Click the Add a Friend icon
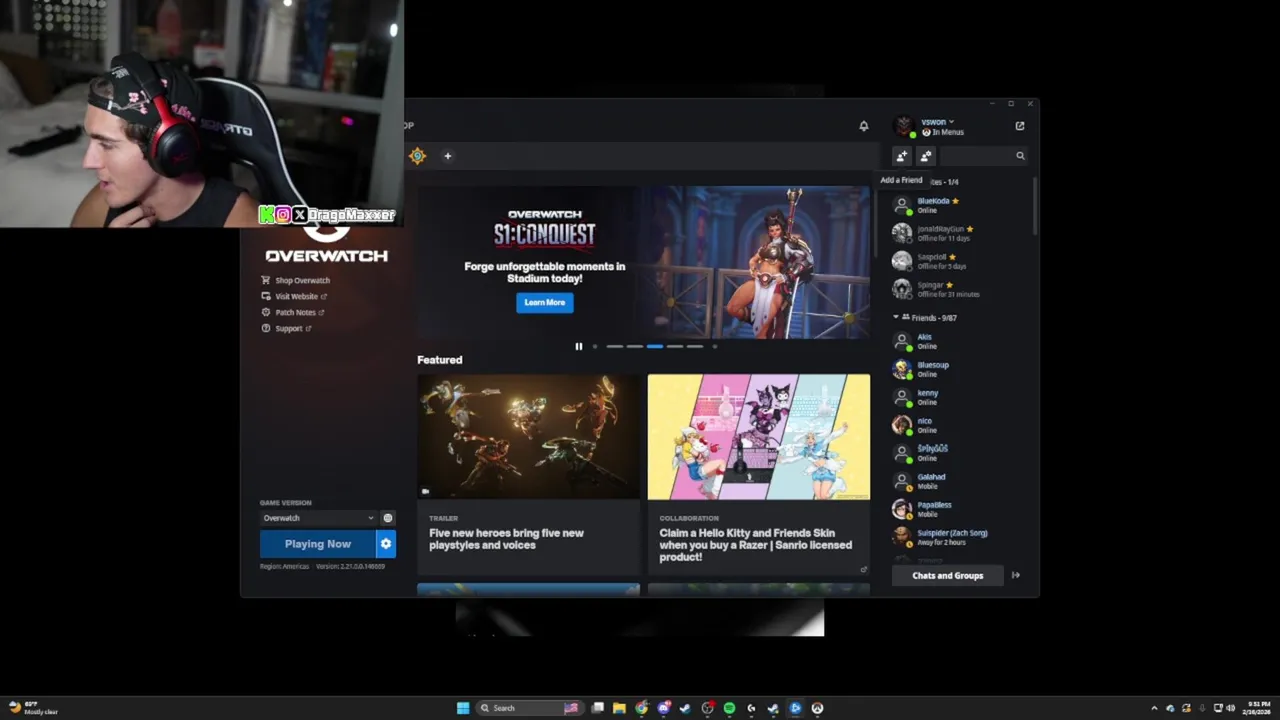Screen dimensions: 1280x720 901,156
